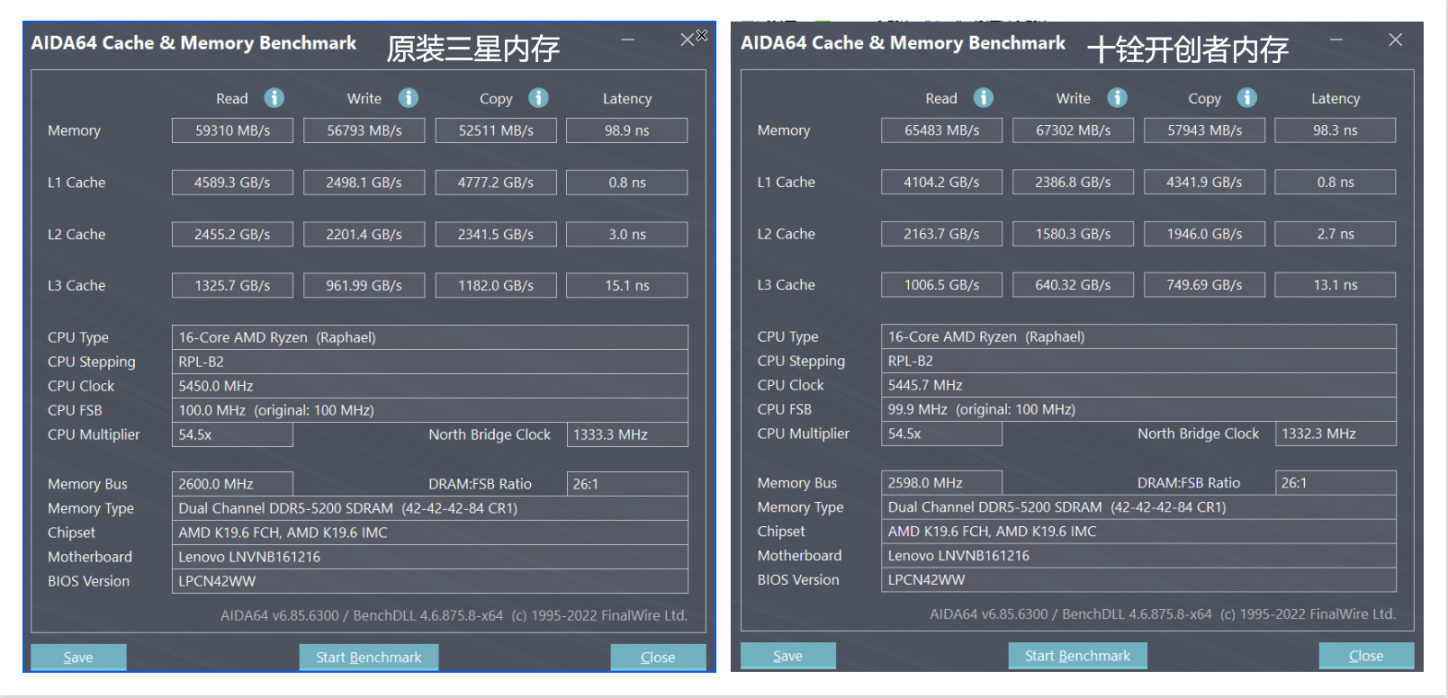Select Memory read value 59310 MB/s
Screen dimensions: 1448x698
tap(232, 130)
